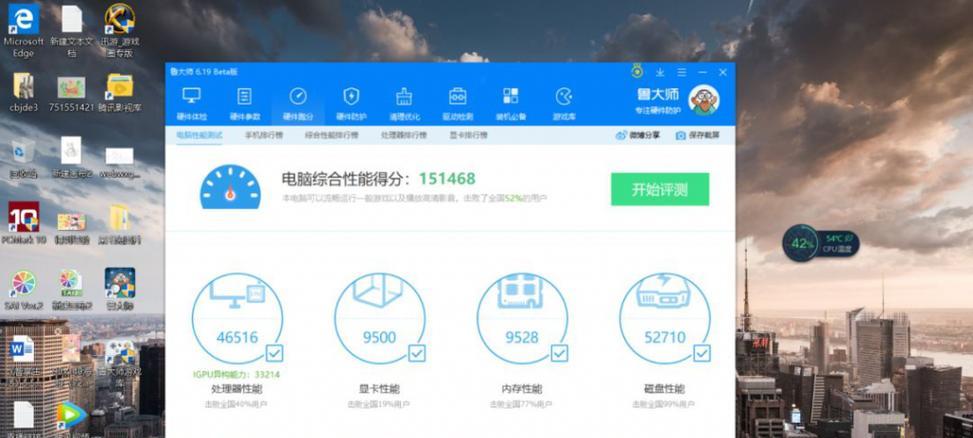
Task: Click the download arrow icon in title bar
Action: (660, 73)
